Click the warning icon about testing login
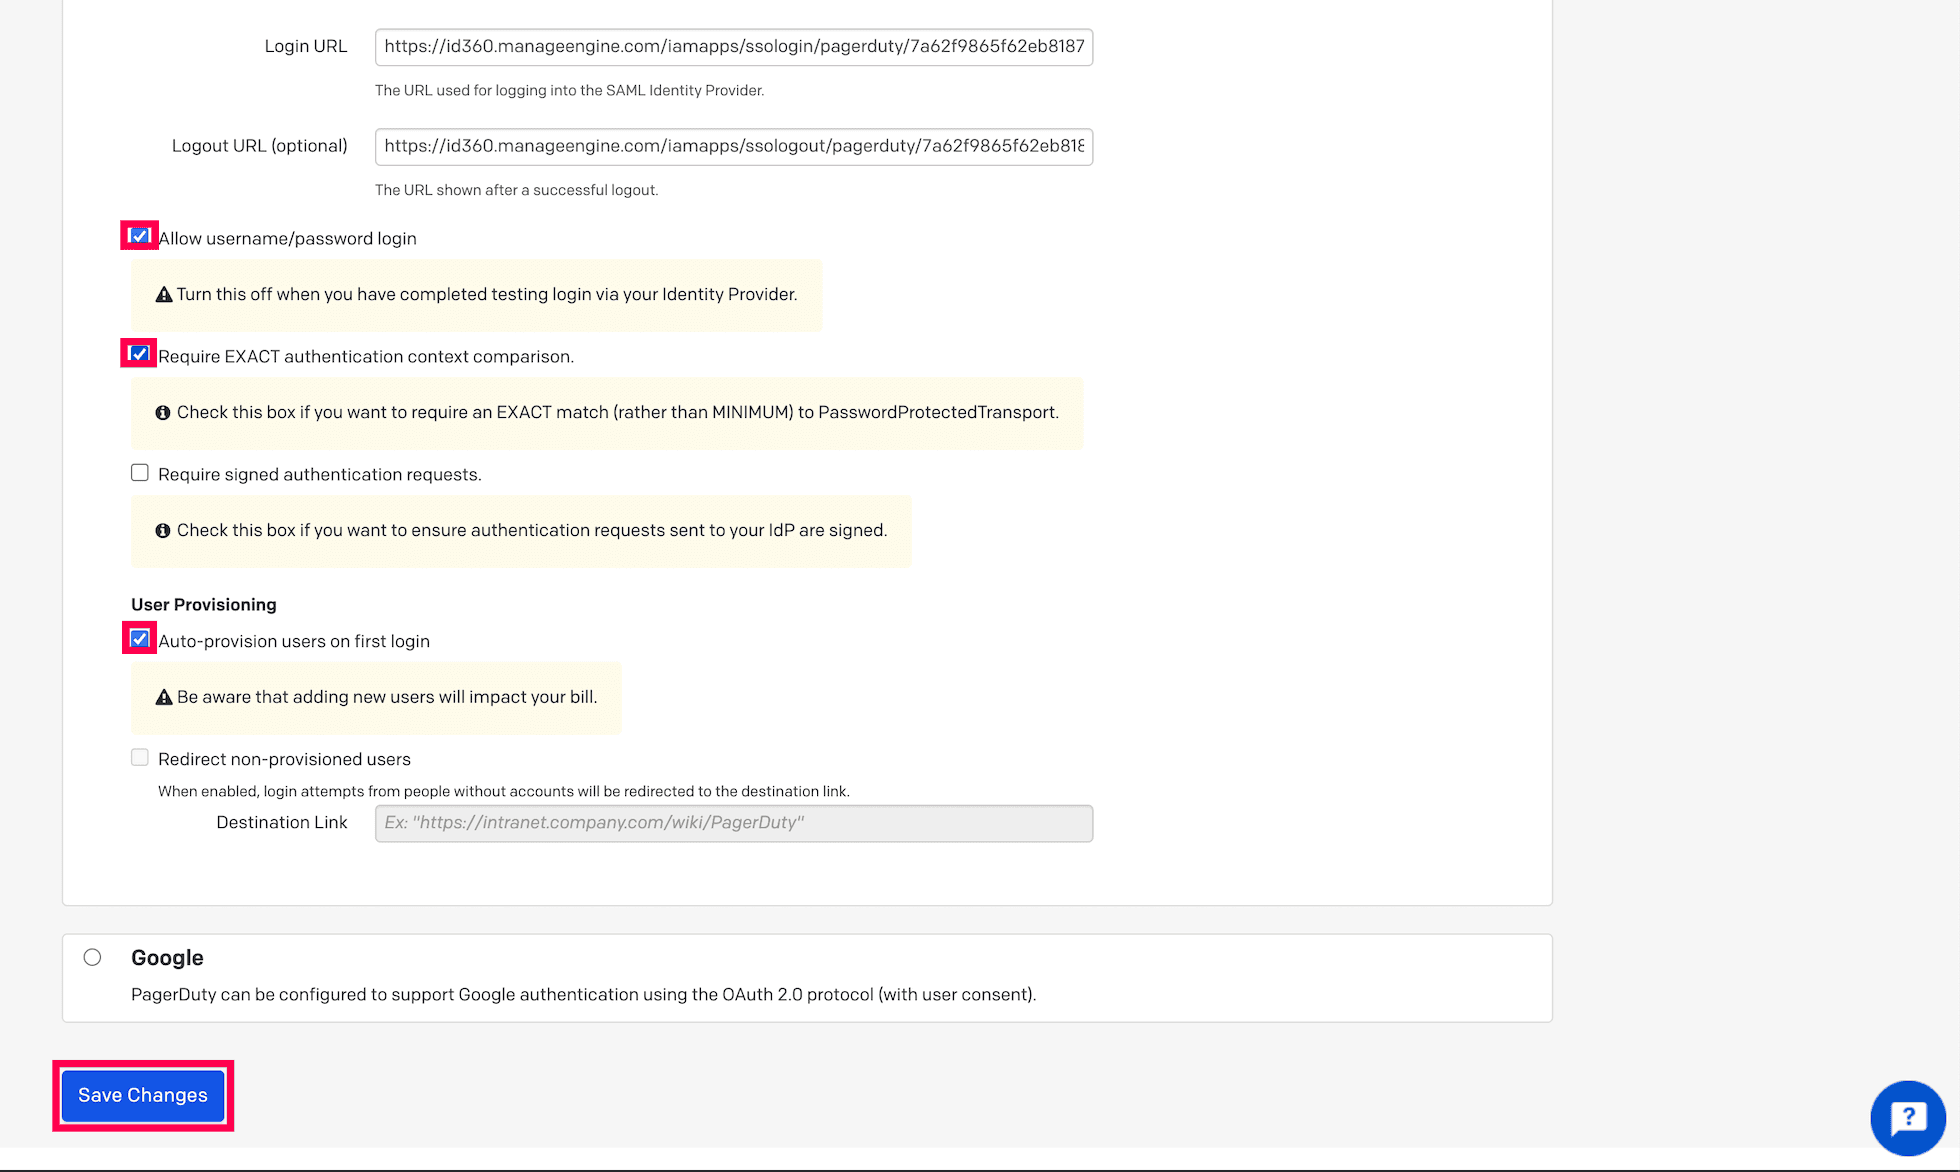 pyautogui.click(x=163, y=293)
